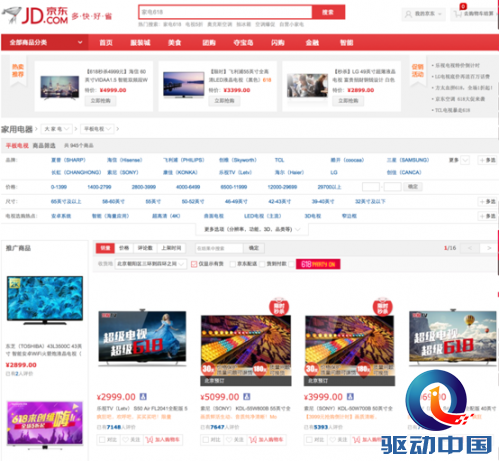Viewport: 499px width, 461px height.
Task: Open the 大家电 breadcrumb dropdown
Action: pos(57,129)
